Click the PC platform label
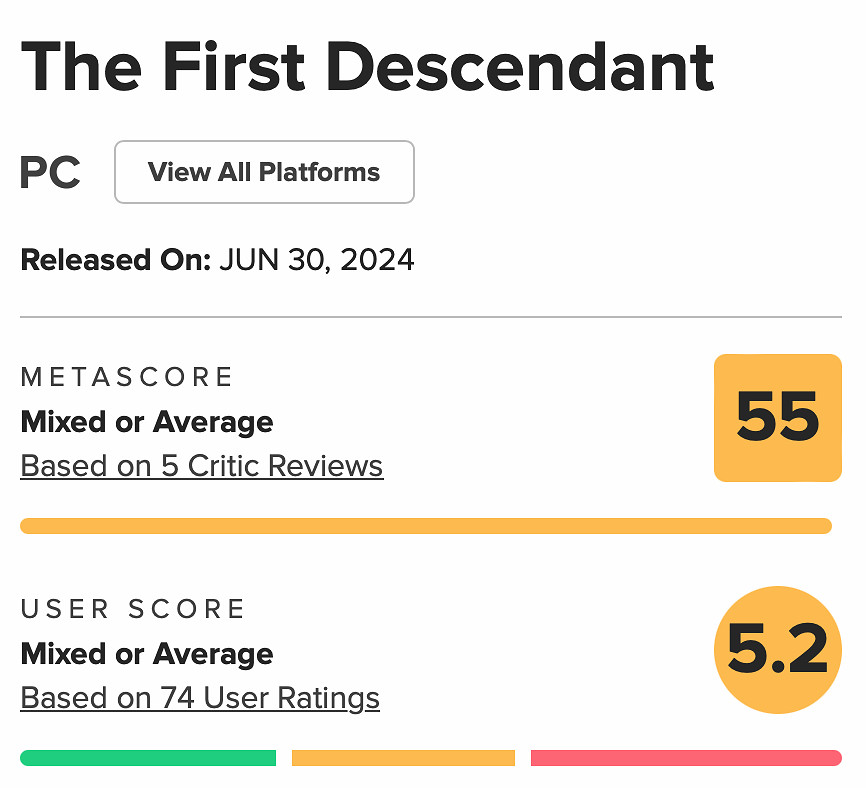Viewport: 866px width, 788px height. point(50,173)
